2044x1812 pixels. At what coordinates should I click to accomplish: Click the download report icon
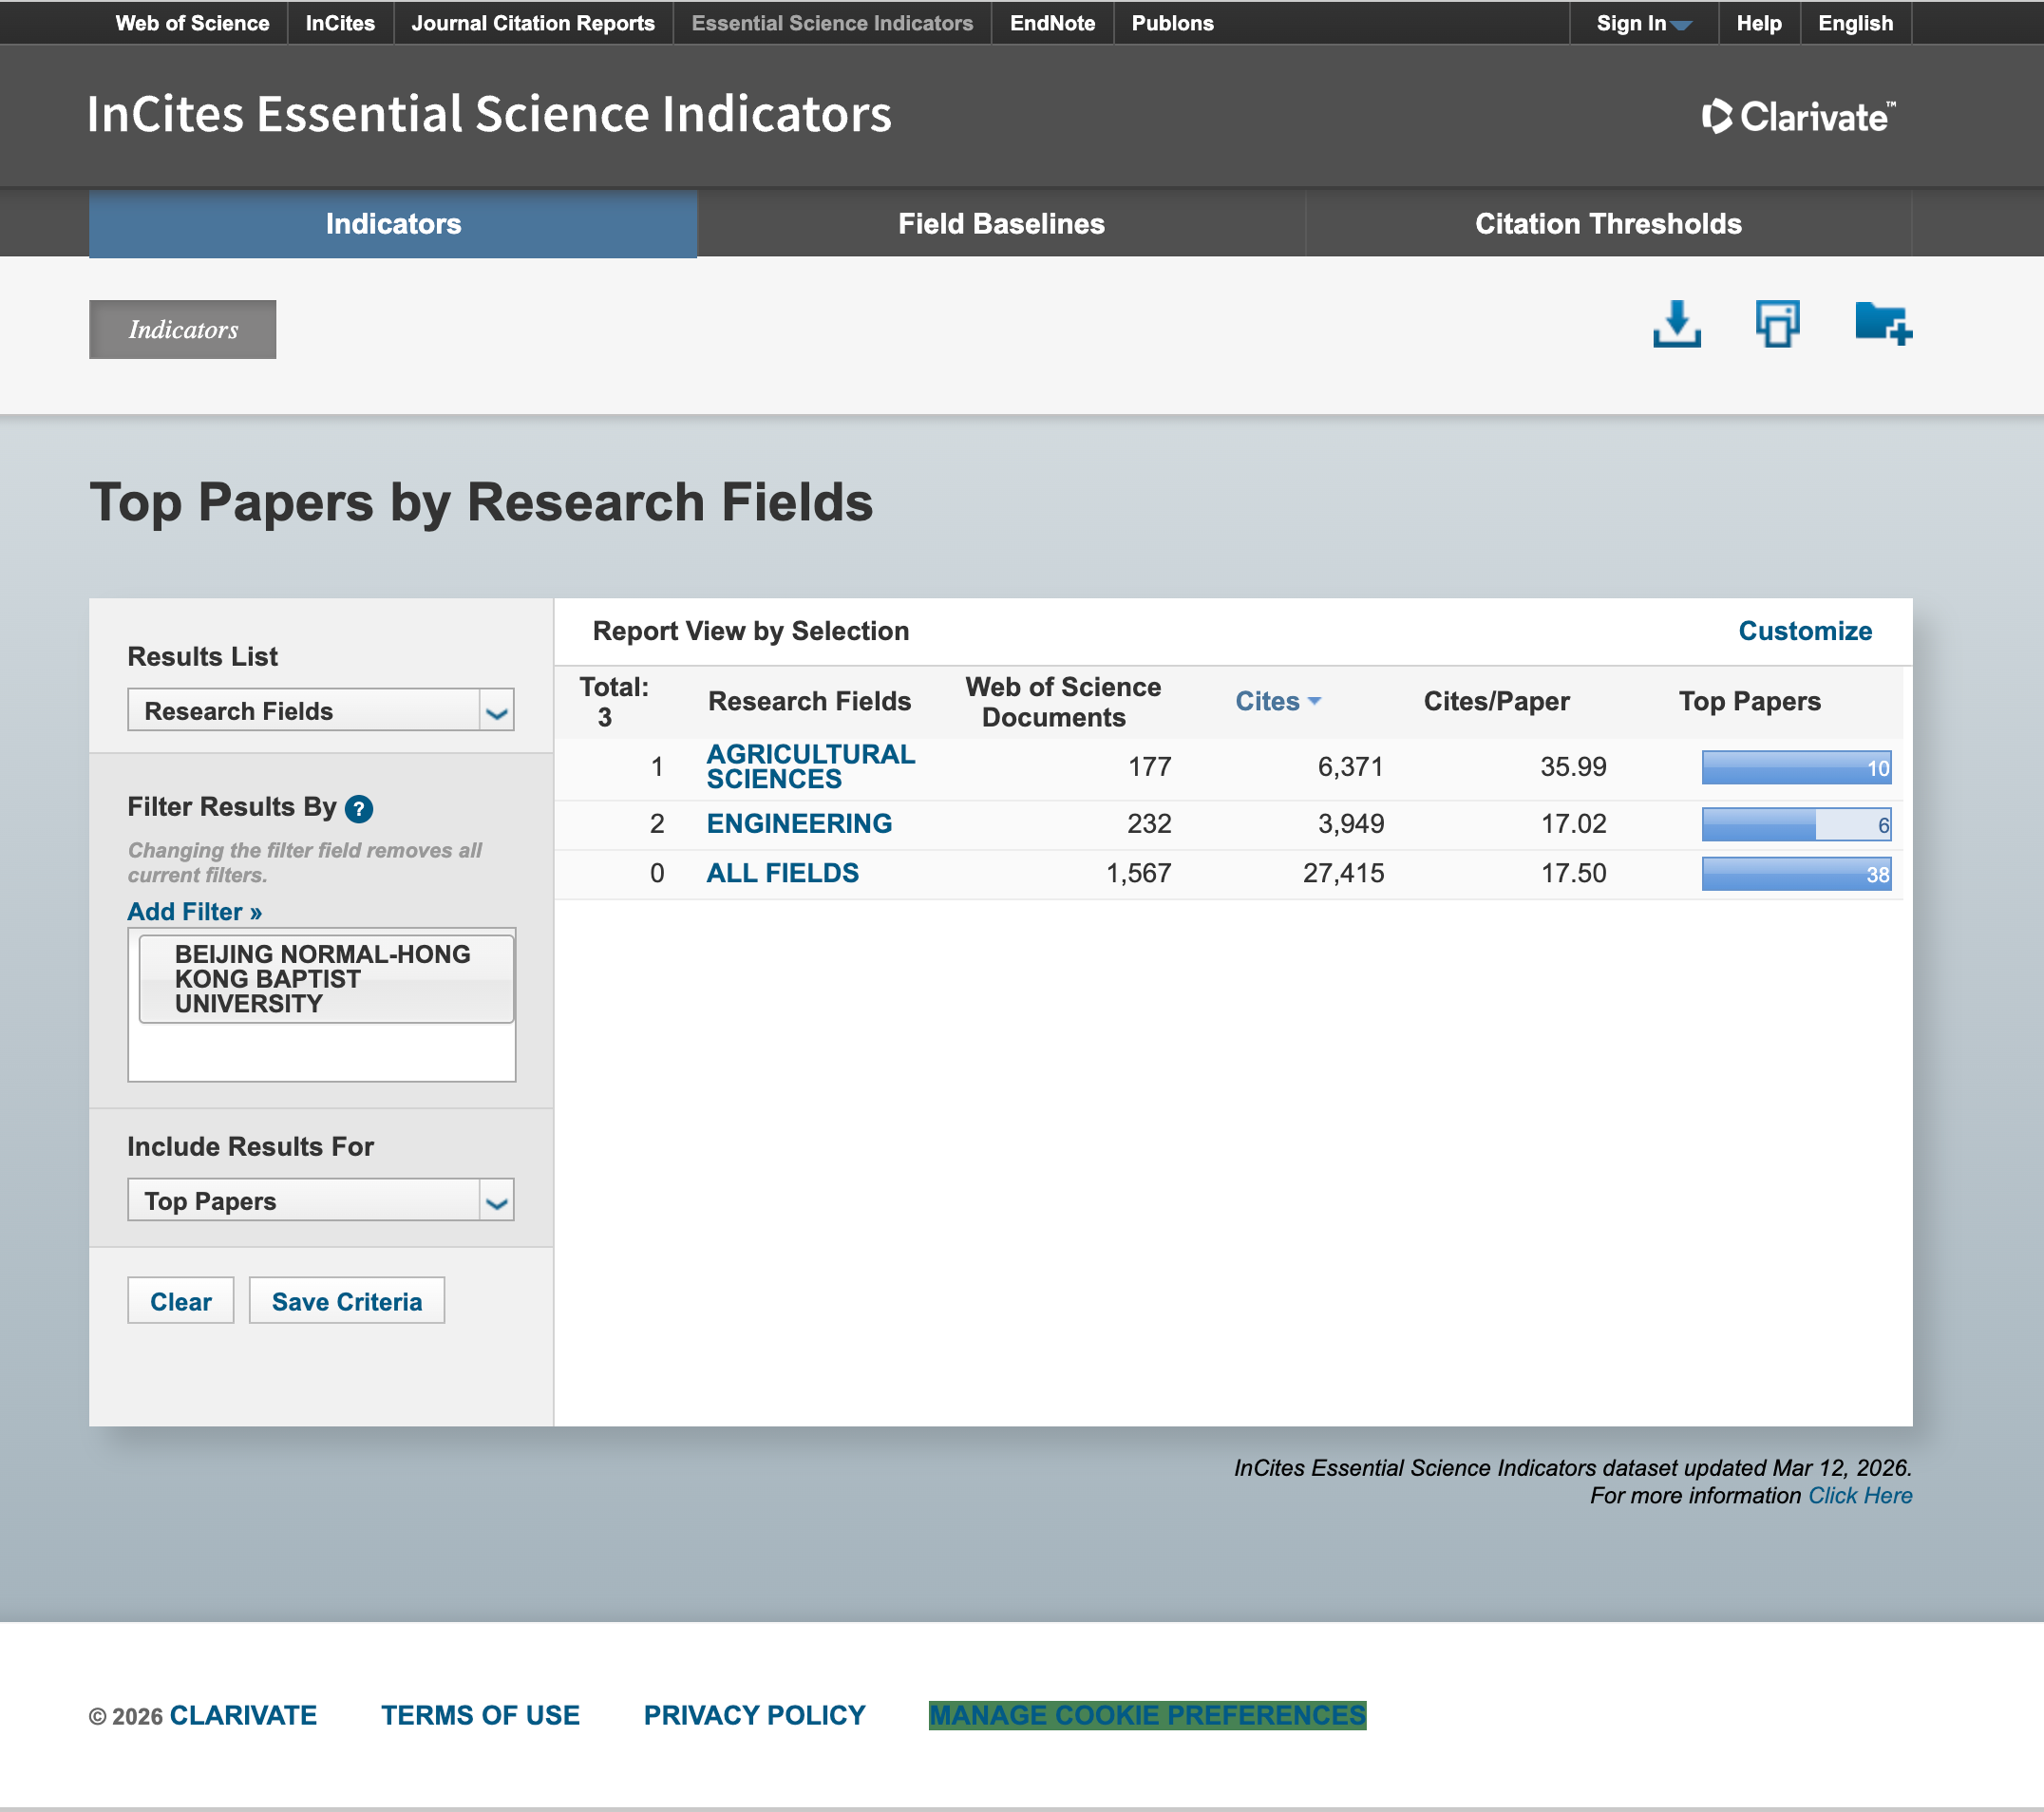coord(1676,325)
